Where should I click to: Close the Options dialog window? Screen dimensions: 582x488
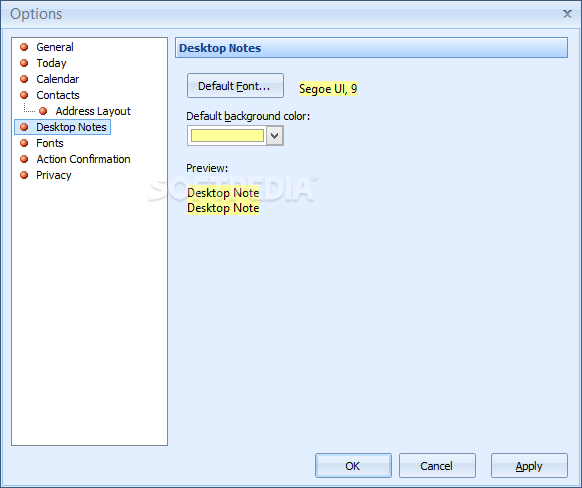(567, 14)
